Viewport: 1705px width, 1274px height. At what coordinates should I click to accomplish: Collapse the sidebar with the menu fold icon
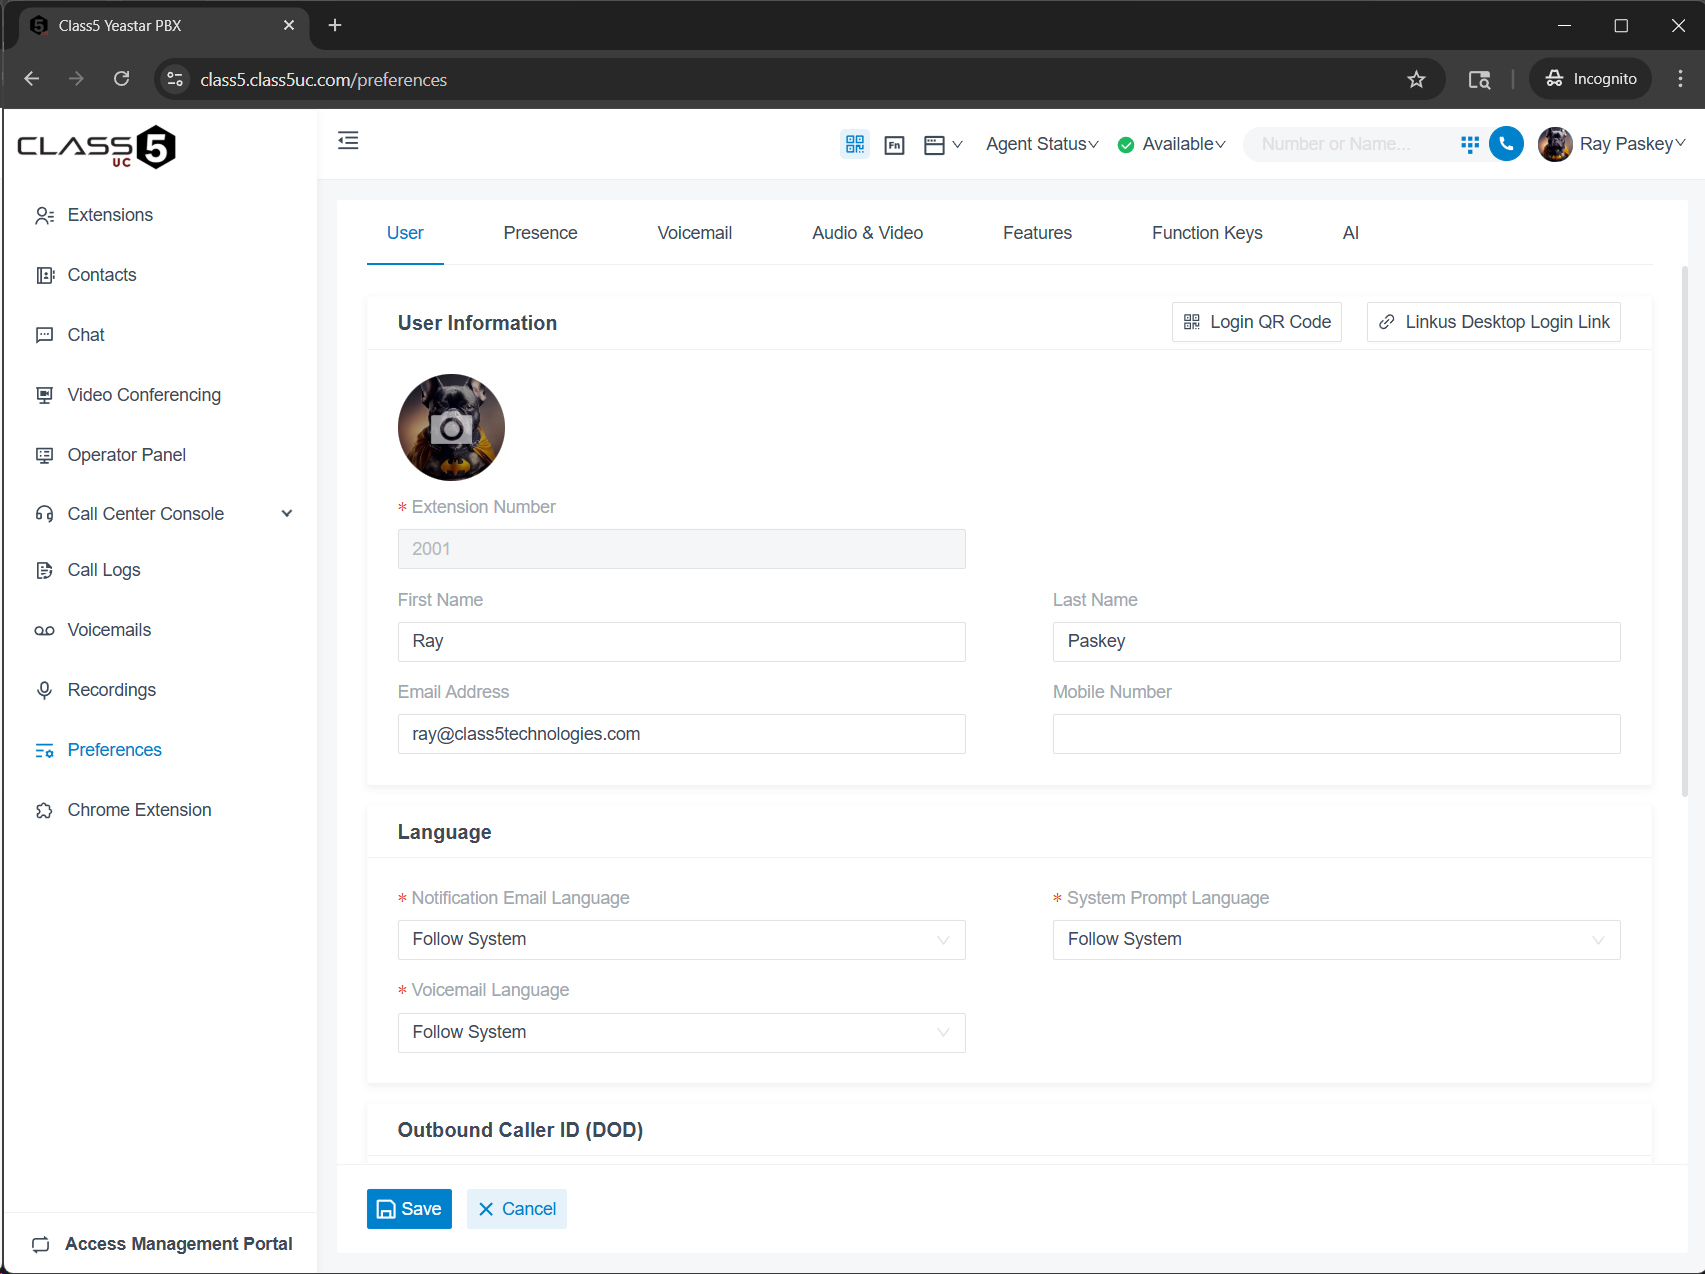(x=348, y=141)
